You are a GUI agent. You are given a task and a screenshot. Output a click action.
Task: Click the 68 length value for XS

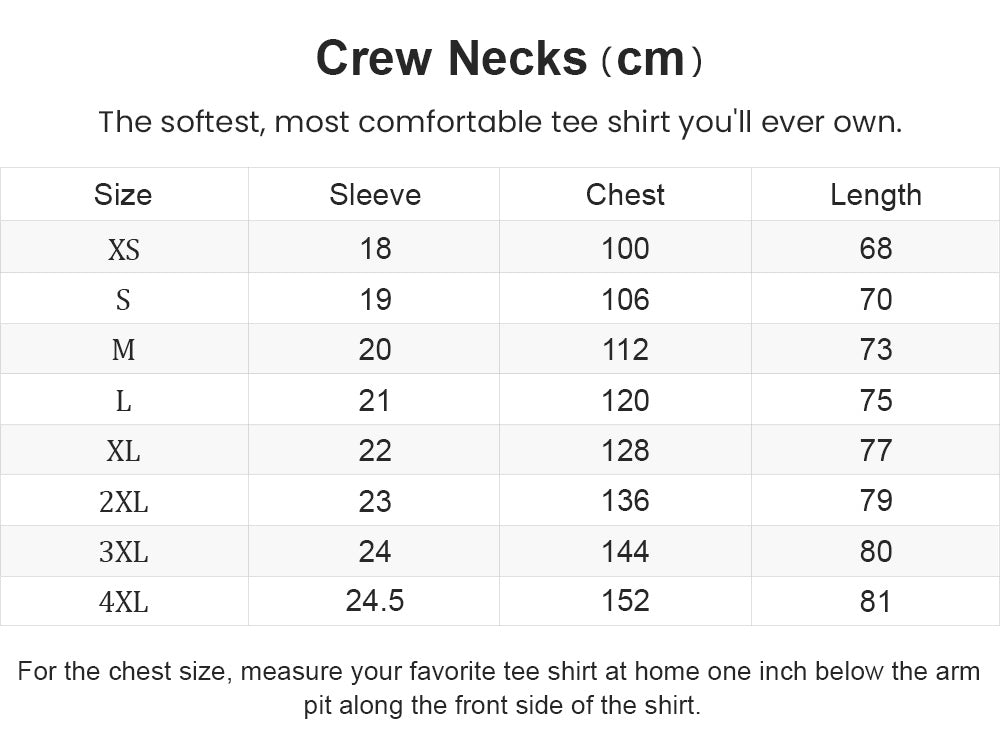click(876, 248)
